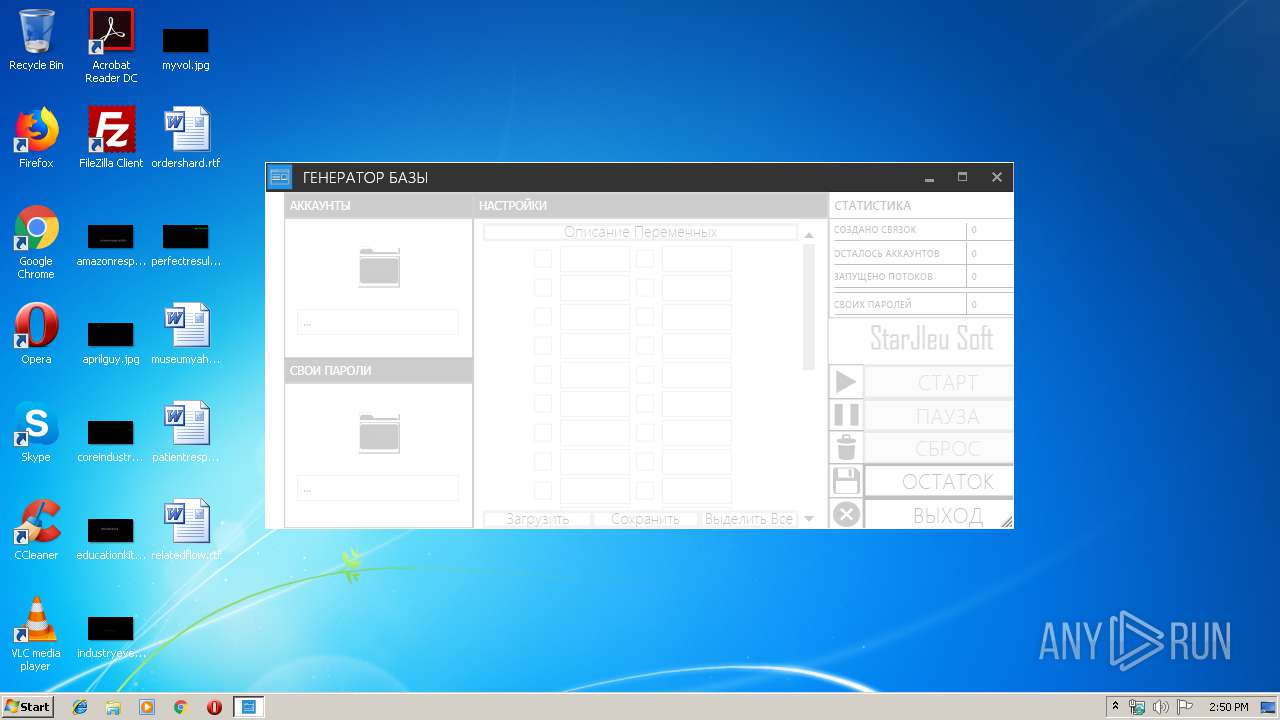Click the circled X icon beside ВЫХОД
This screenshot has width=1280, height=720.
[x=846, y=514]
